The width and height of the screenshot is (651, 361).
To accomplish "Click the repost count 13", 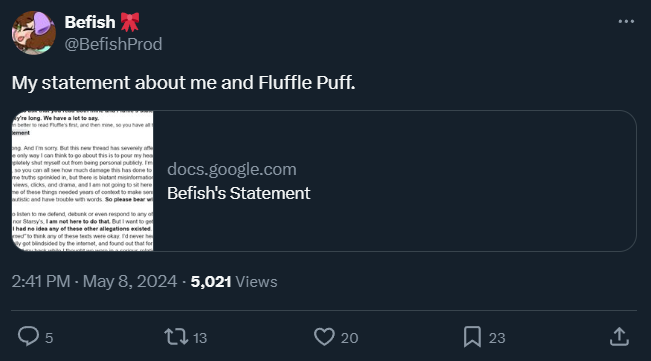I will [200, 338].
